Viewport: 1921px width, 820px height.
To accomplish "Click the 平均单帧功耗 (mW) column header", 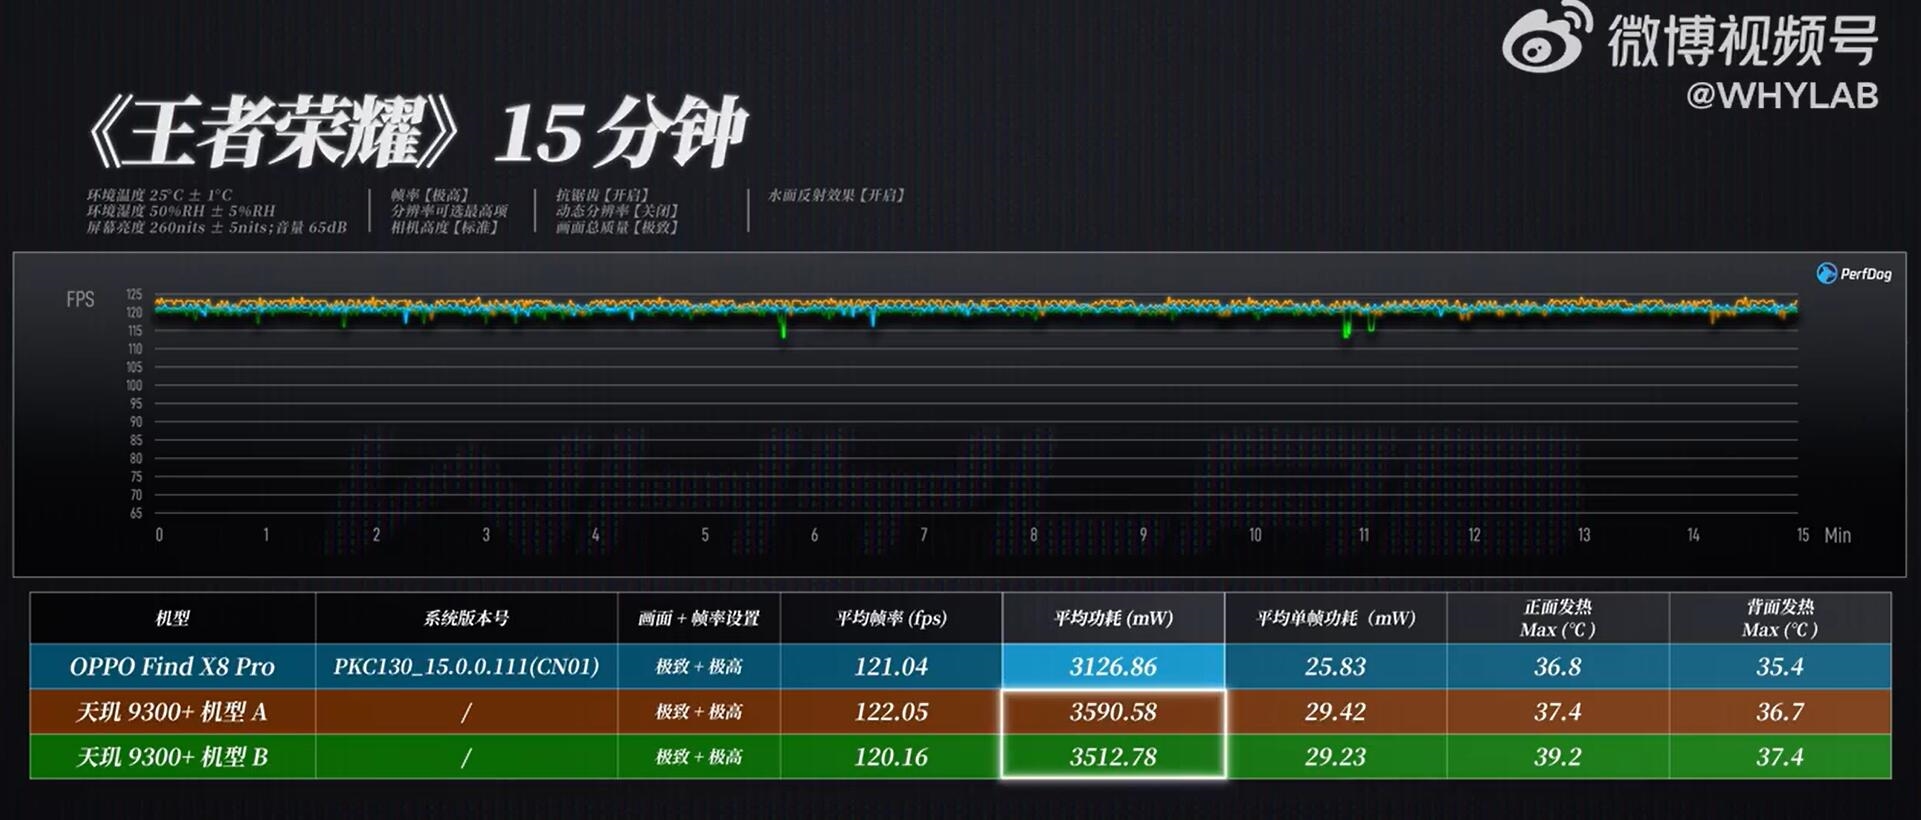I will pyautogui.click(x=1336, y=618).
